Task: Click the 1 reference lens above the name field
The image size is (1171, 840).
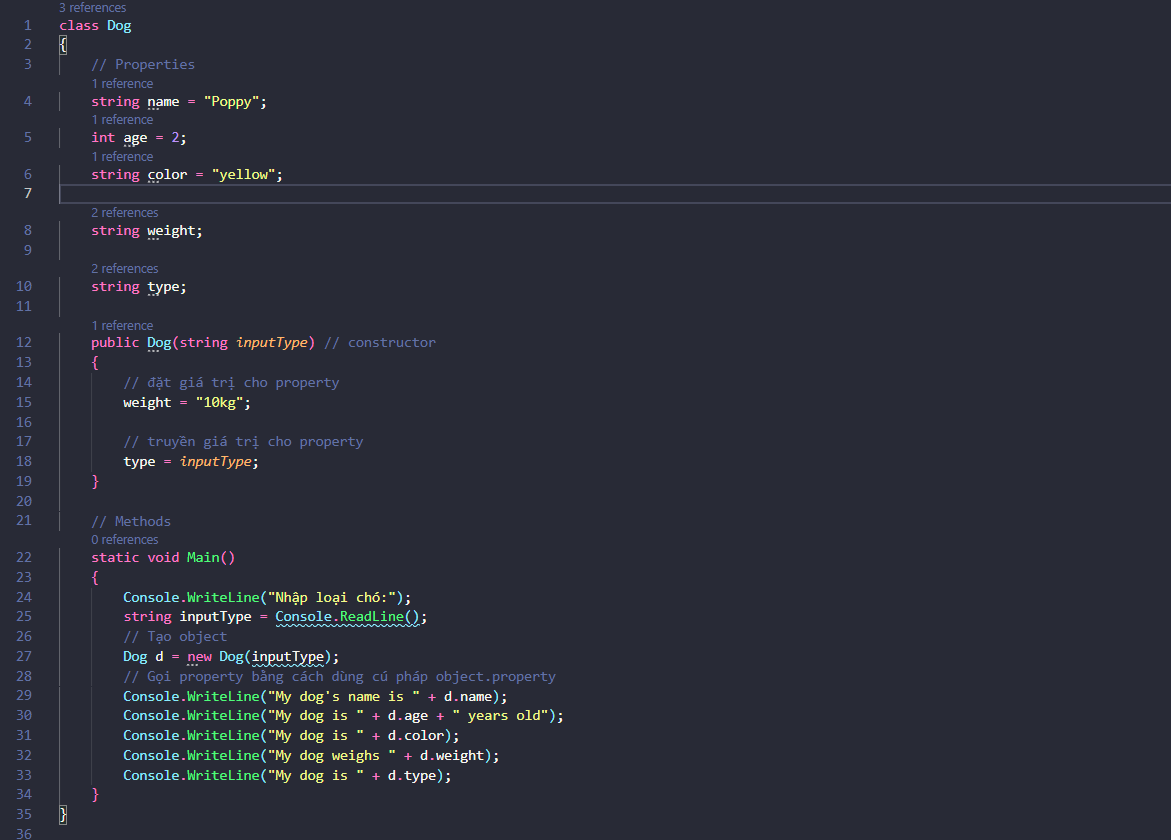Action: pos(122,84)
